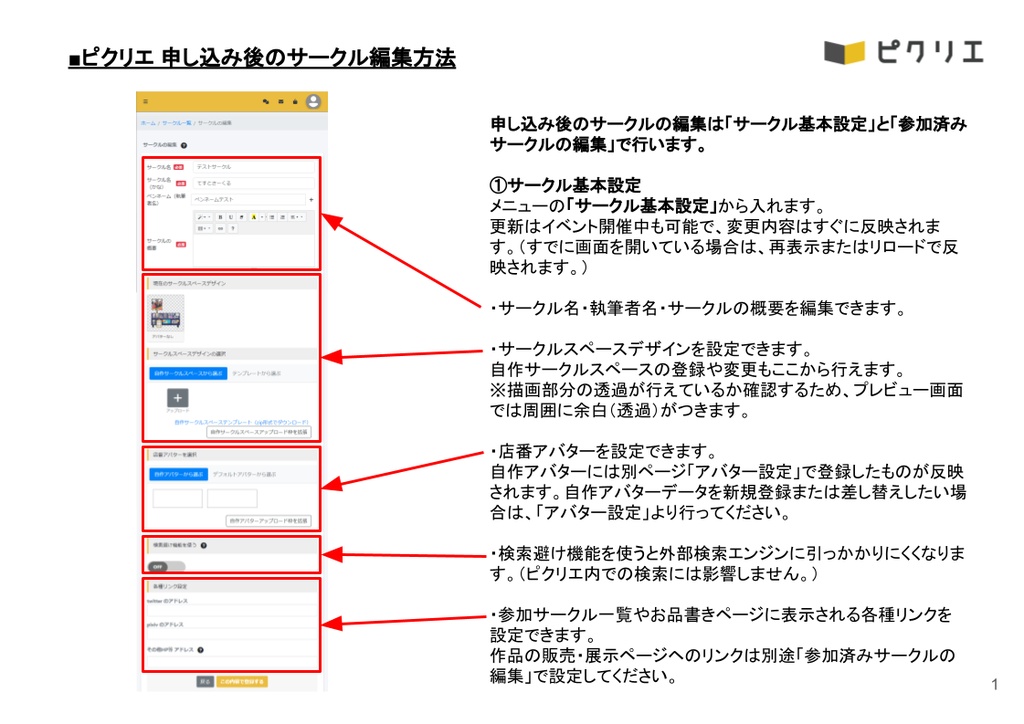Click 自作アバターアップロード枠を拡張 button
This screenshot has height=724, width=1024.
[268, 521]
